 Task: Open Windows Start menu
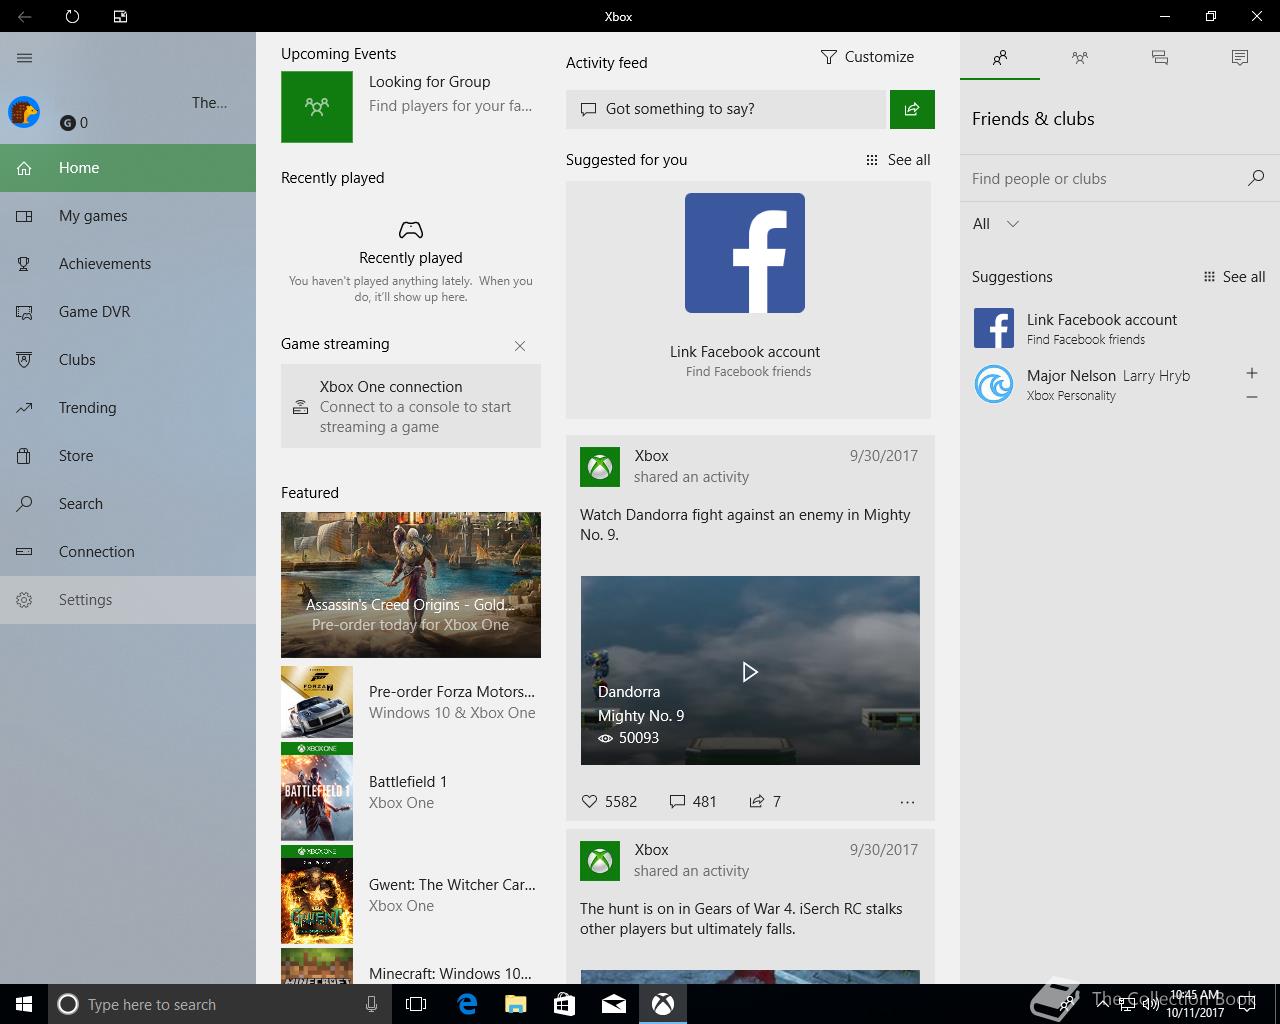click(24, 1004)
